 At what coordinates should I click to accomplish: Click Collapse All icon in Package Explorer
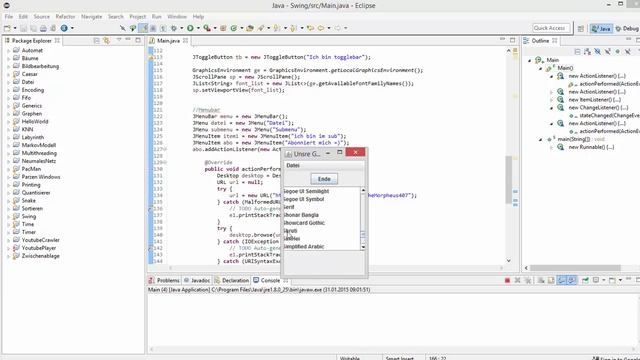pyautogui.click(x=96, y=40)
